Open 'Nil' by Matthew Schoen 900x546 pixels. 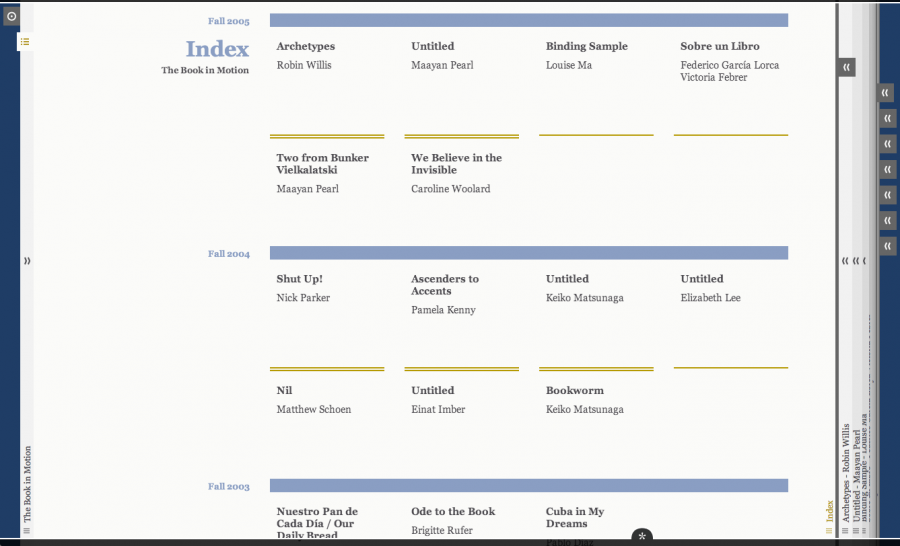click(x=284, y=391)
